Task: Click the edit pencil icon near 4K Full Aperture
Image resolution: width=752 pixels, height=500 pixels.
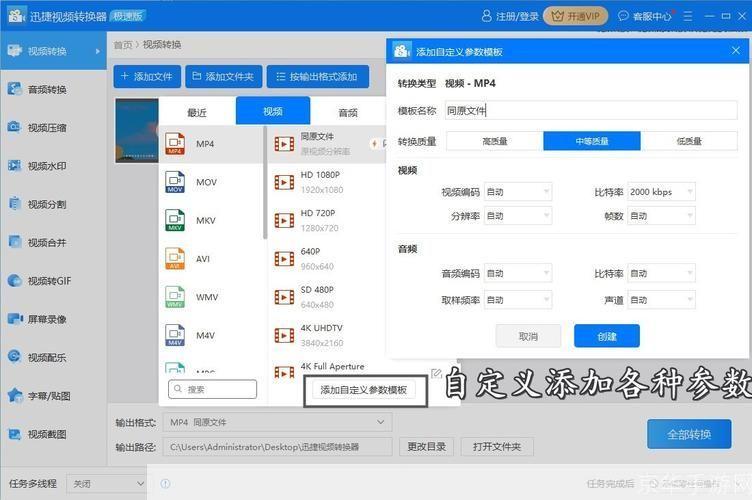Action: point(436,373)
